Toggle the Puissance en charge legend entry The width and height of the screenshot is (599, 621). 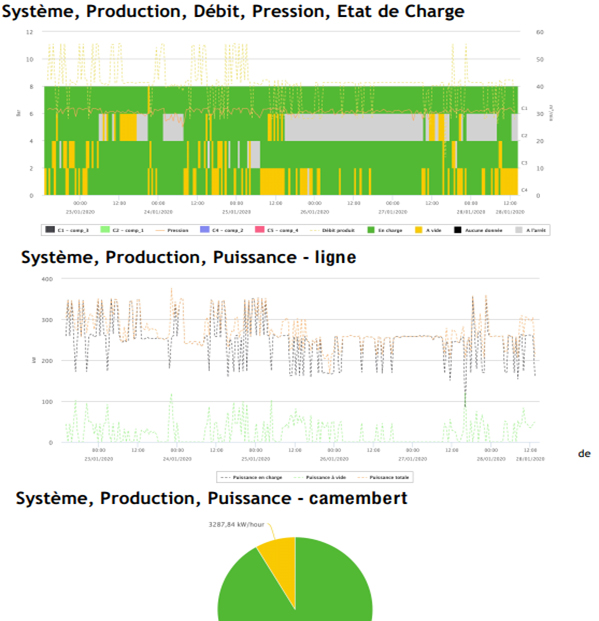coord(252,478)
